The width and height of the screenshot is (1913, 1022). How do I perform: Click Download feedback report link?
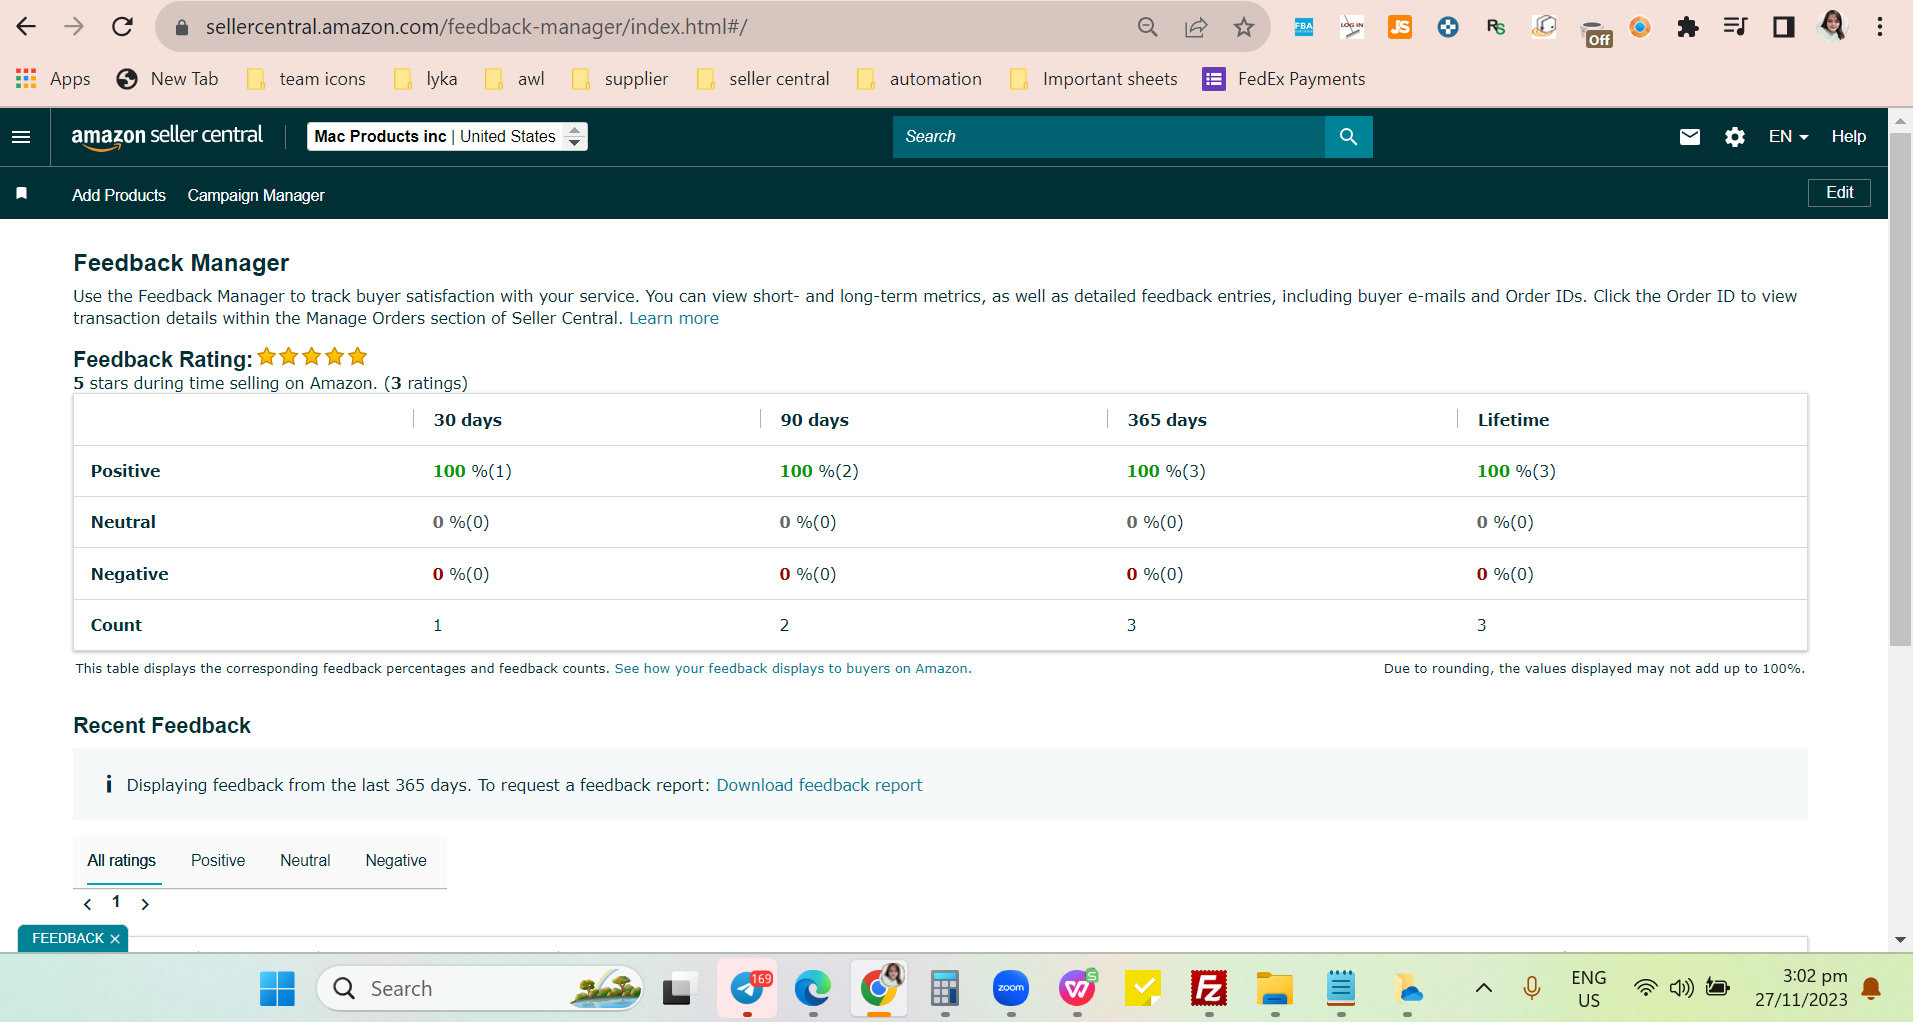[819, 786]
